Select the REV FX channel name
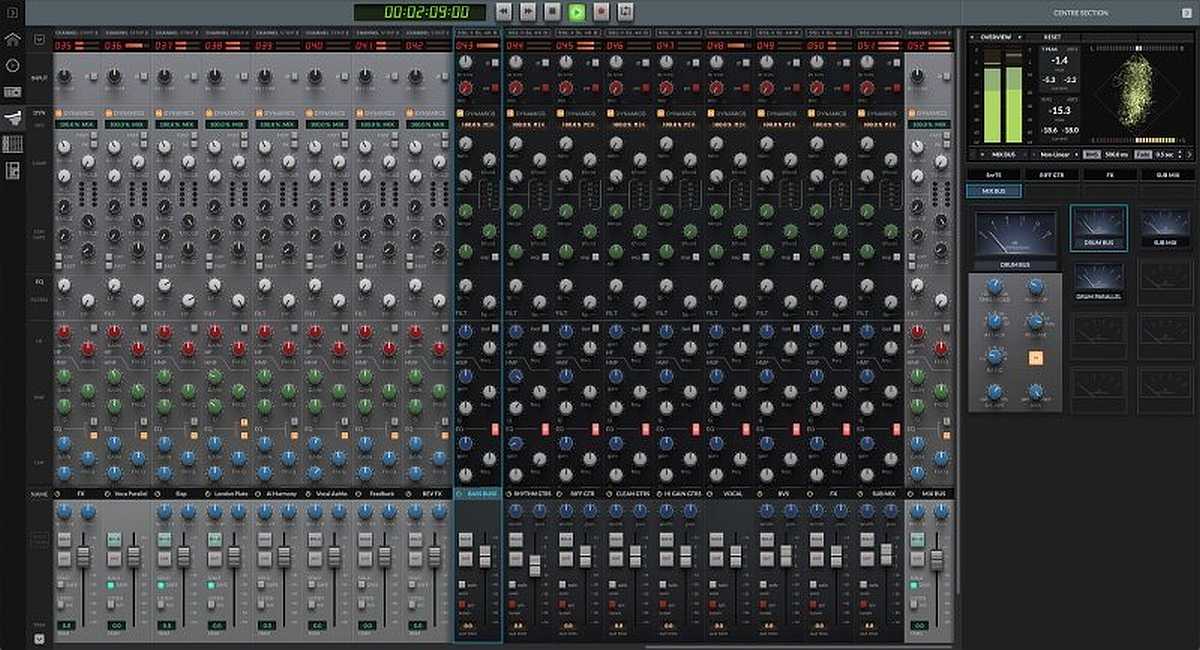This screenshot has width=1200, height=650. 431,493
